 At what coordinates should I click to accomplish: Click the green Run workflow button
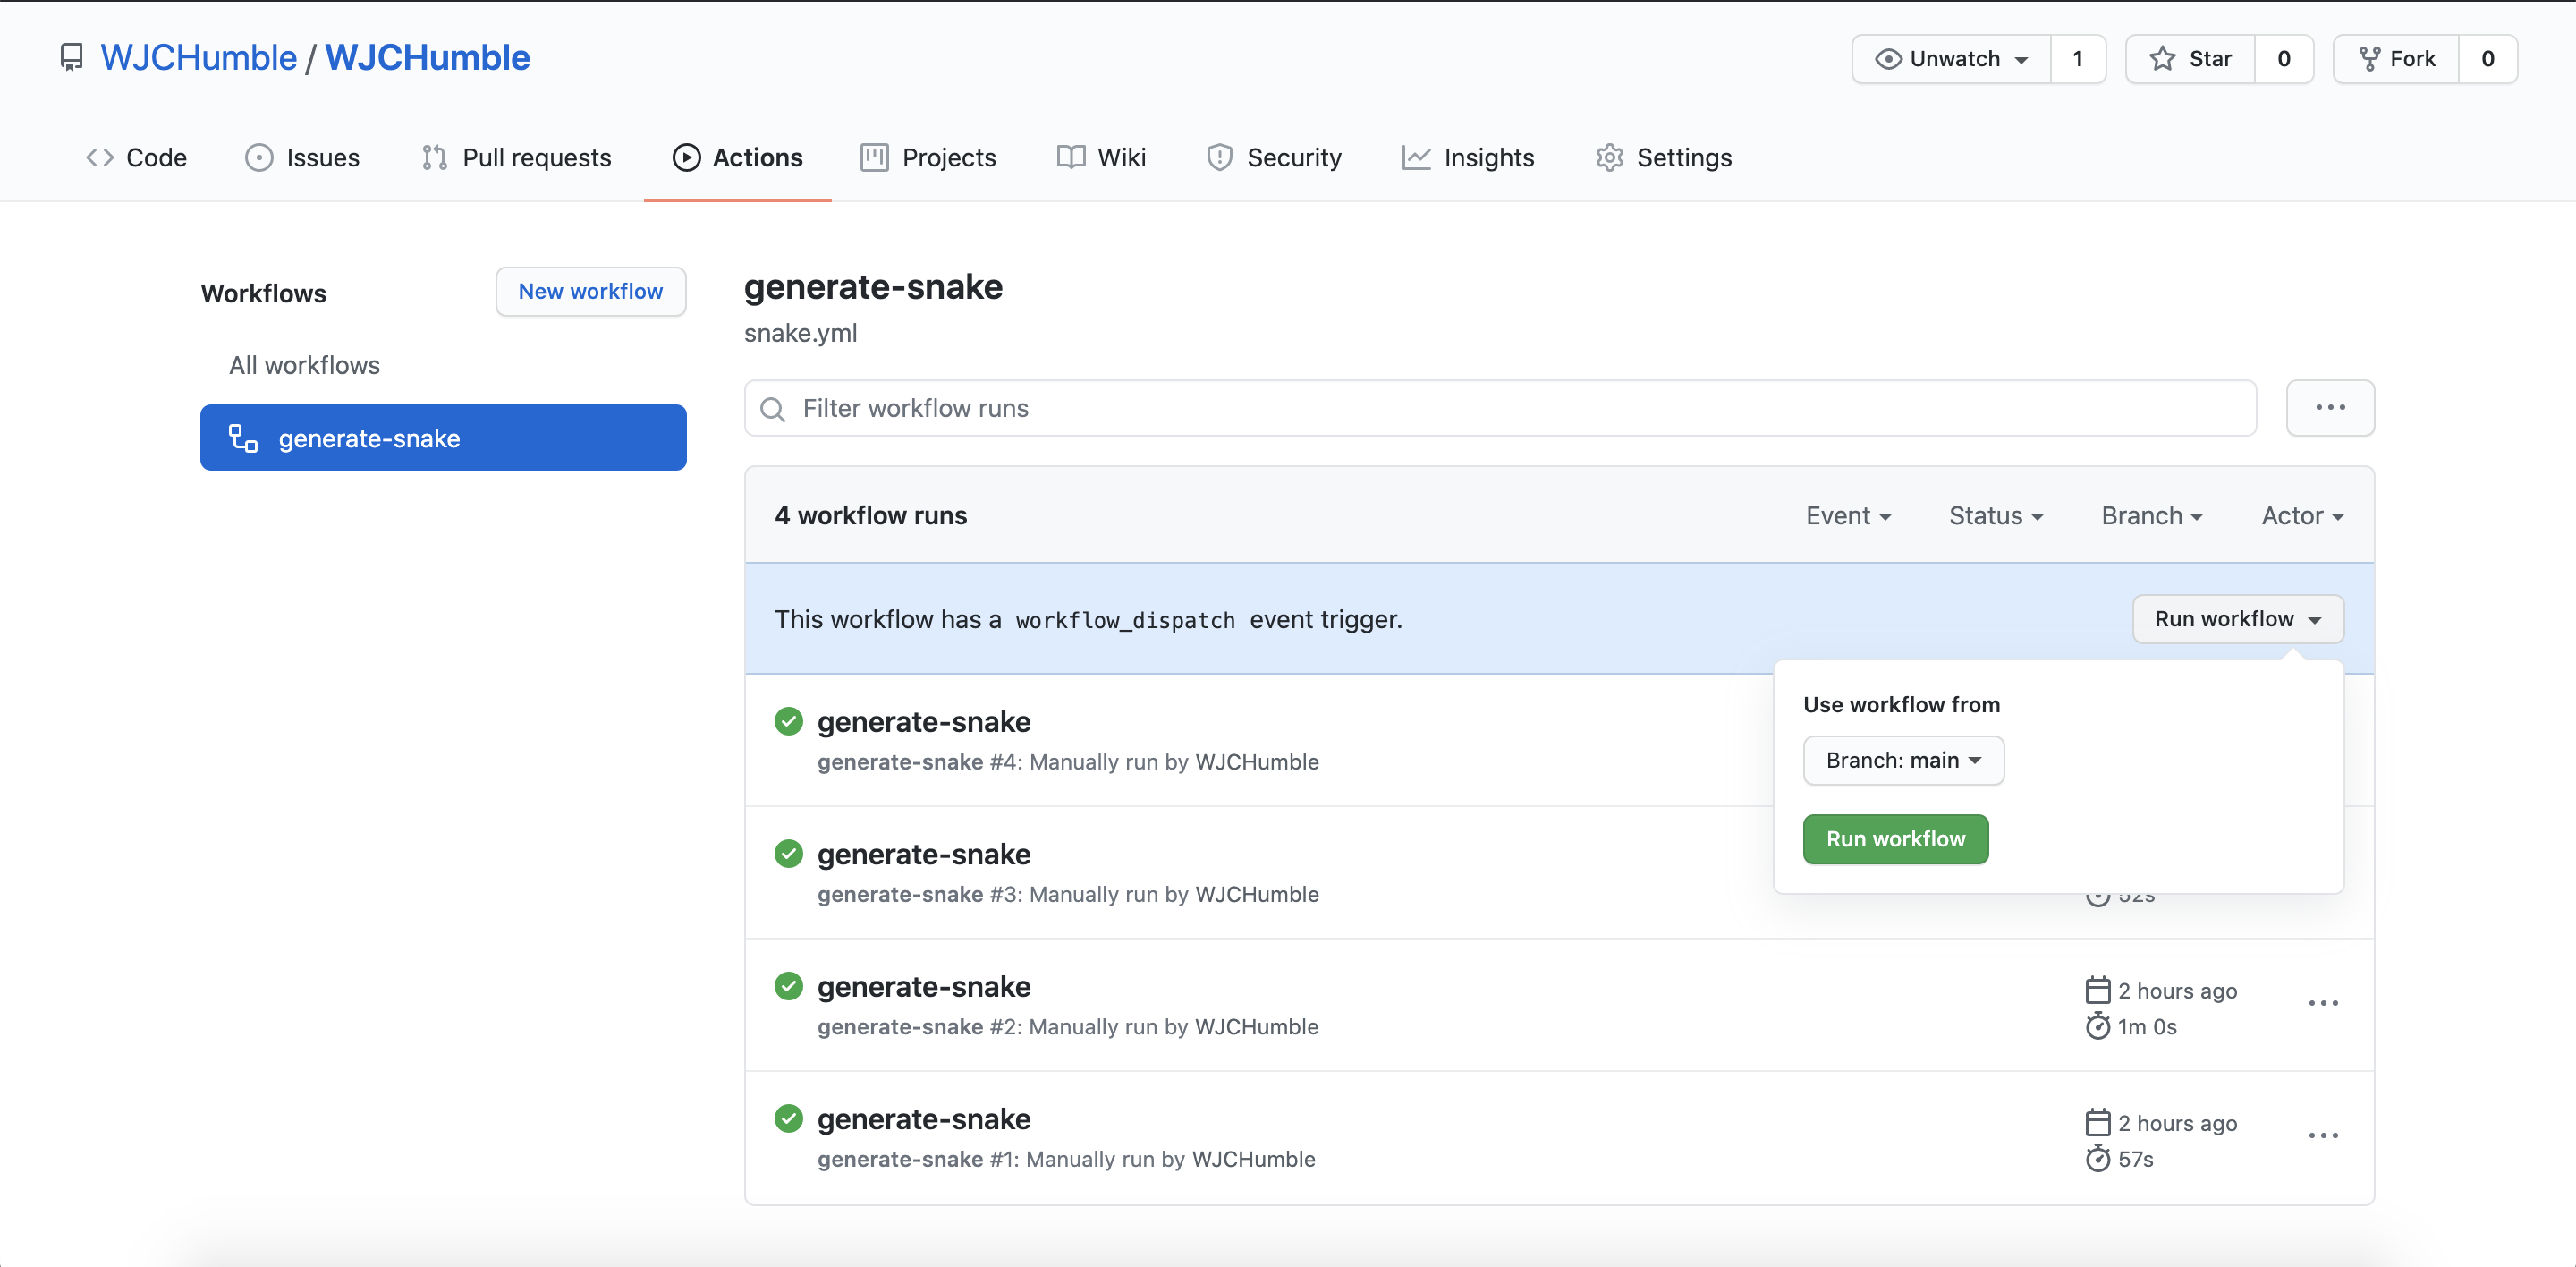tap(1895, 839)
